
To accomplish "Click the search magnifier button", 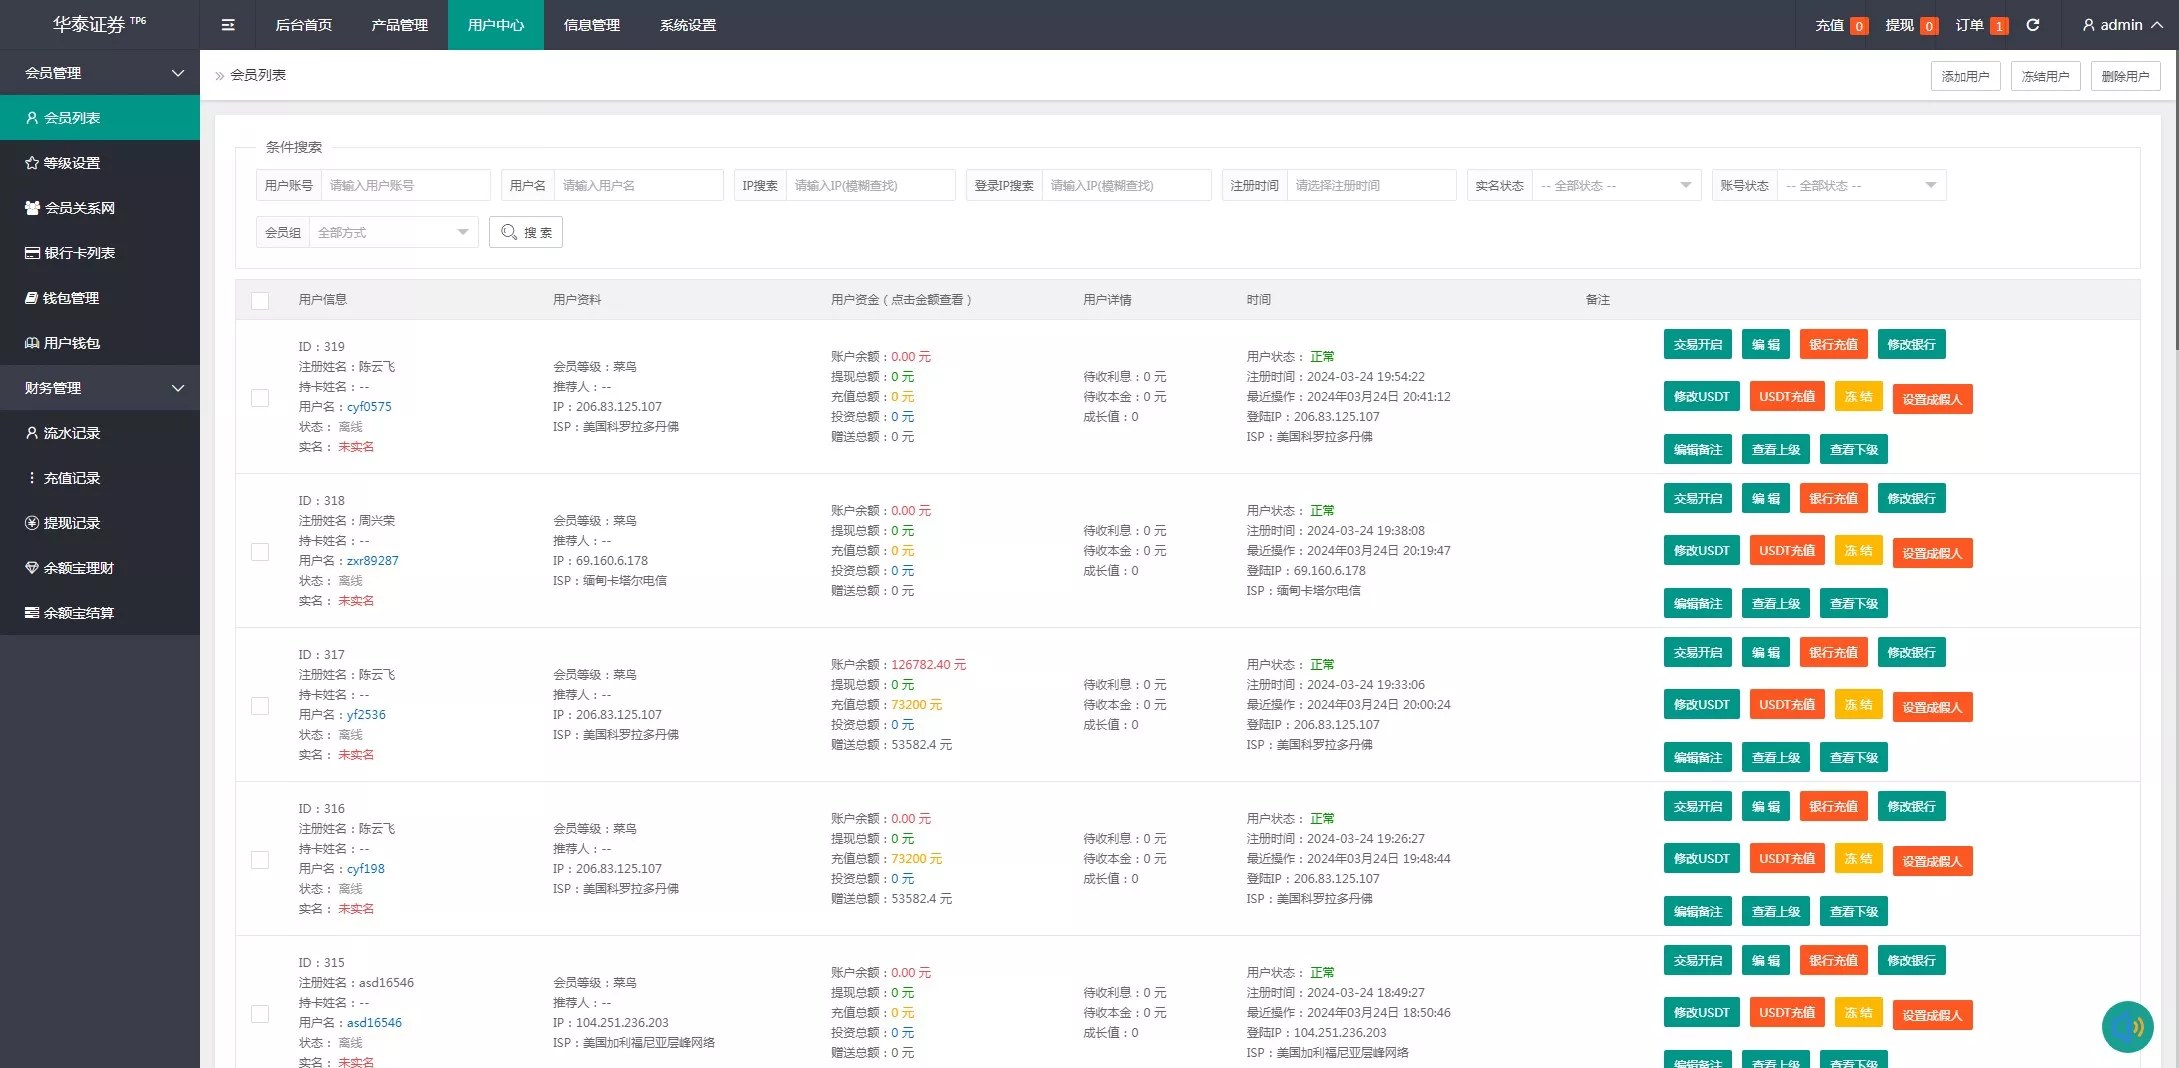I will coord(526,232).
